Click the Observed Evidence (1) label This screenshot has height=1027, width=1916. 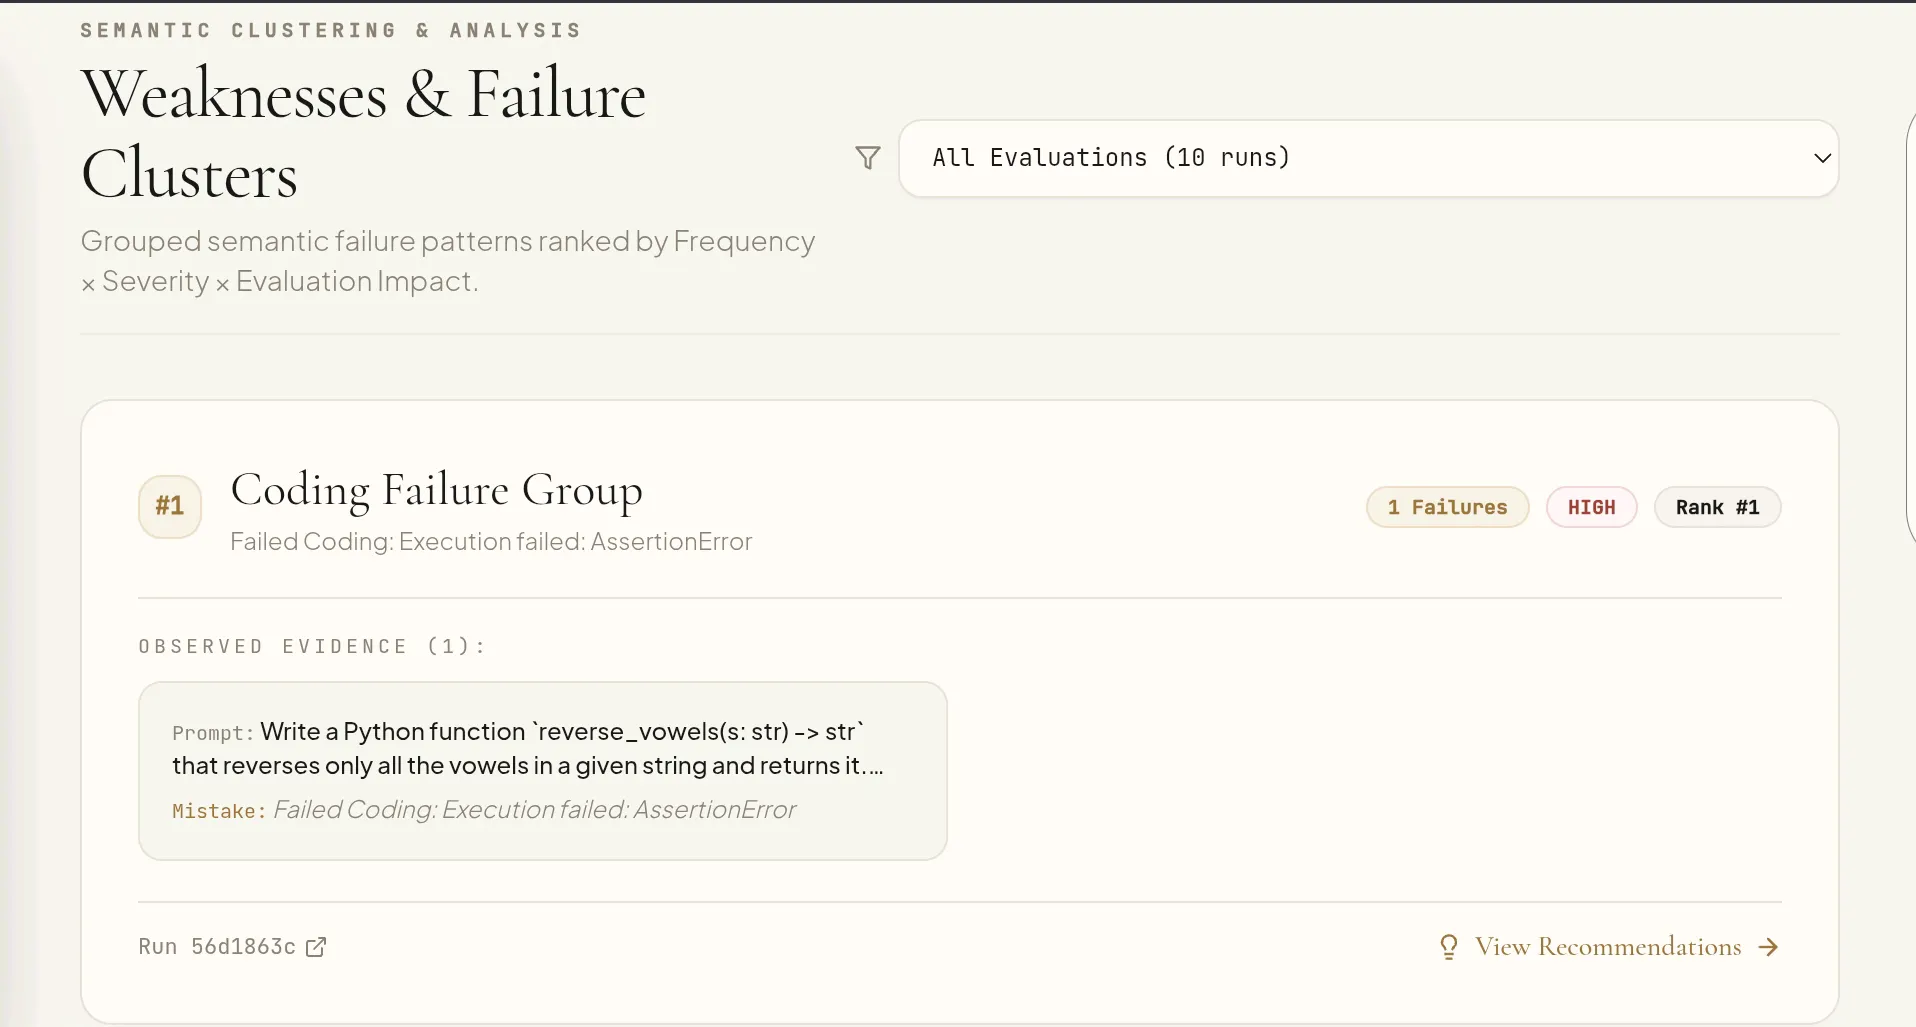312,646
